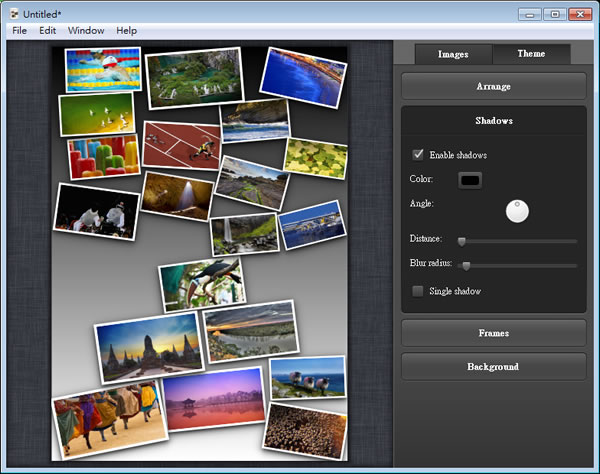Select the temple sunset photo
The height and width of the screenshot is (474, 600).
(149, 348)
